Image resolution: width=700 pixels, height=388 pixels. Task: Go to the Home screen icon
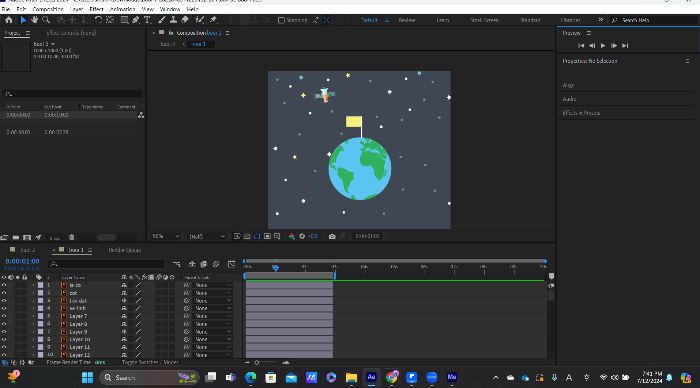tap(9, 20)
